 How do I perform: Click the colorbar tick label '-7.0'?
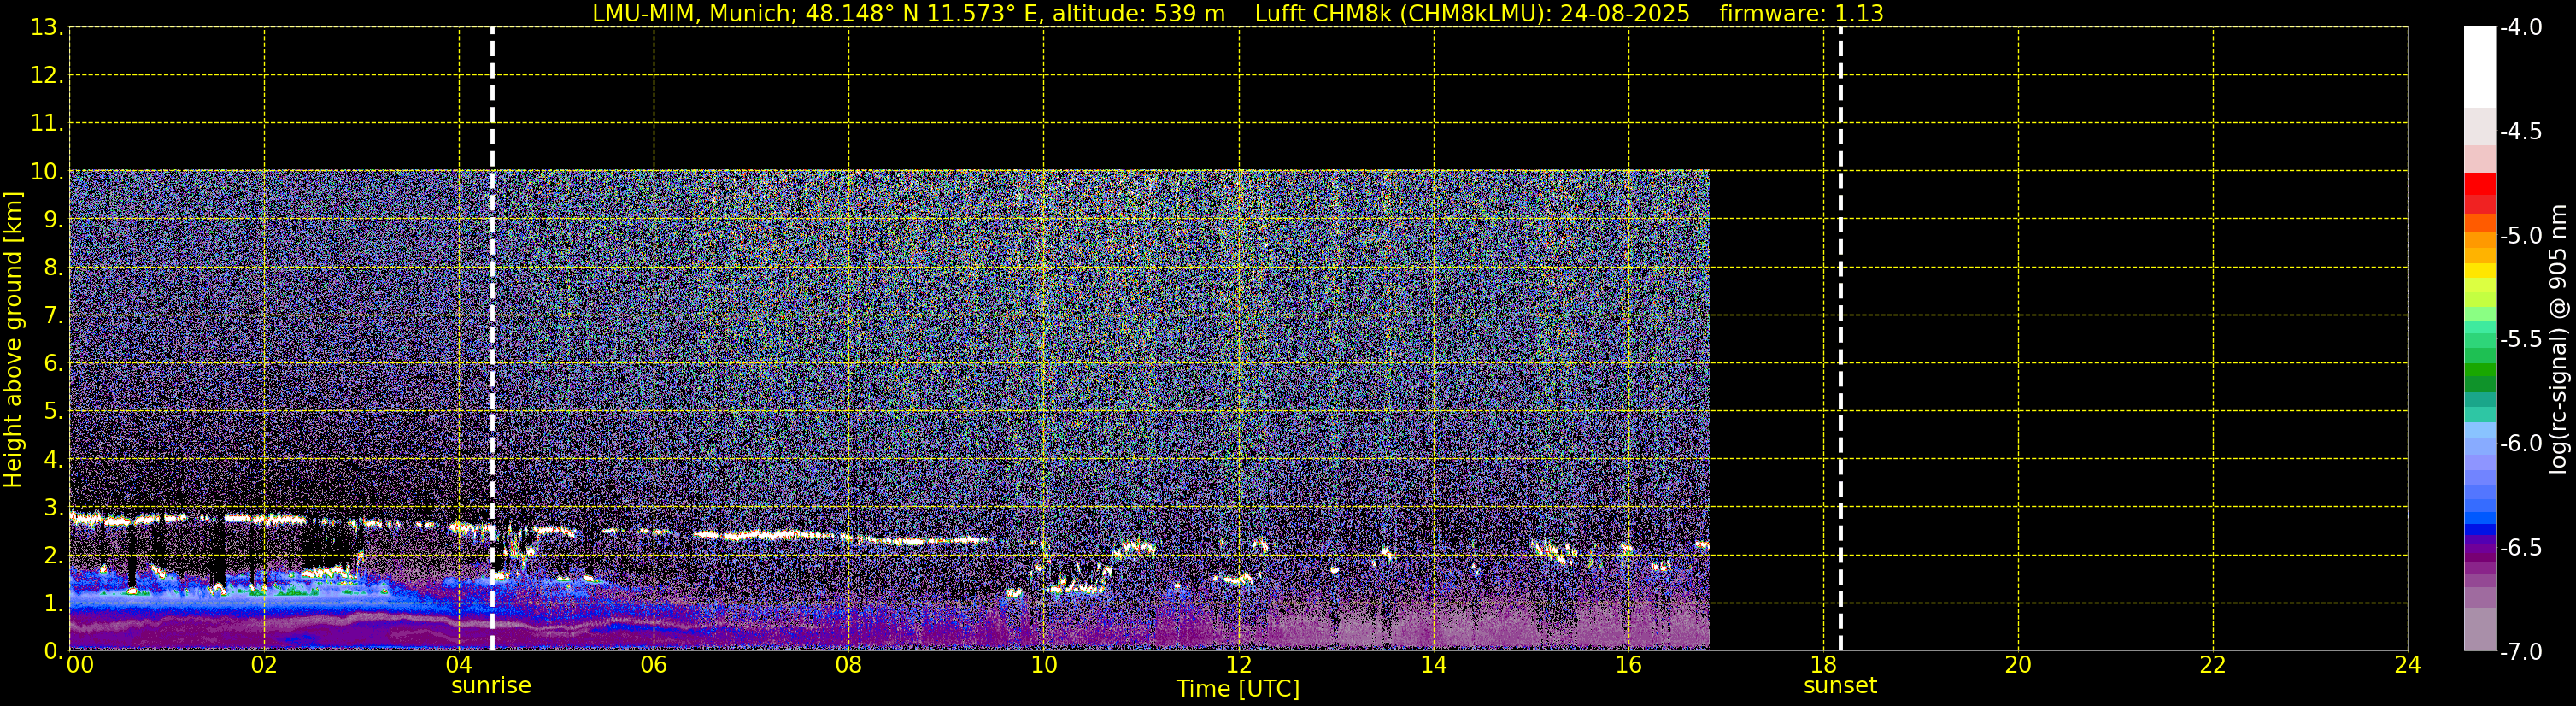tap(2520, 652)
